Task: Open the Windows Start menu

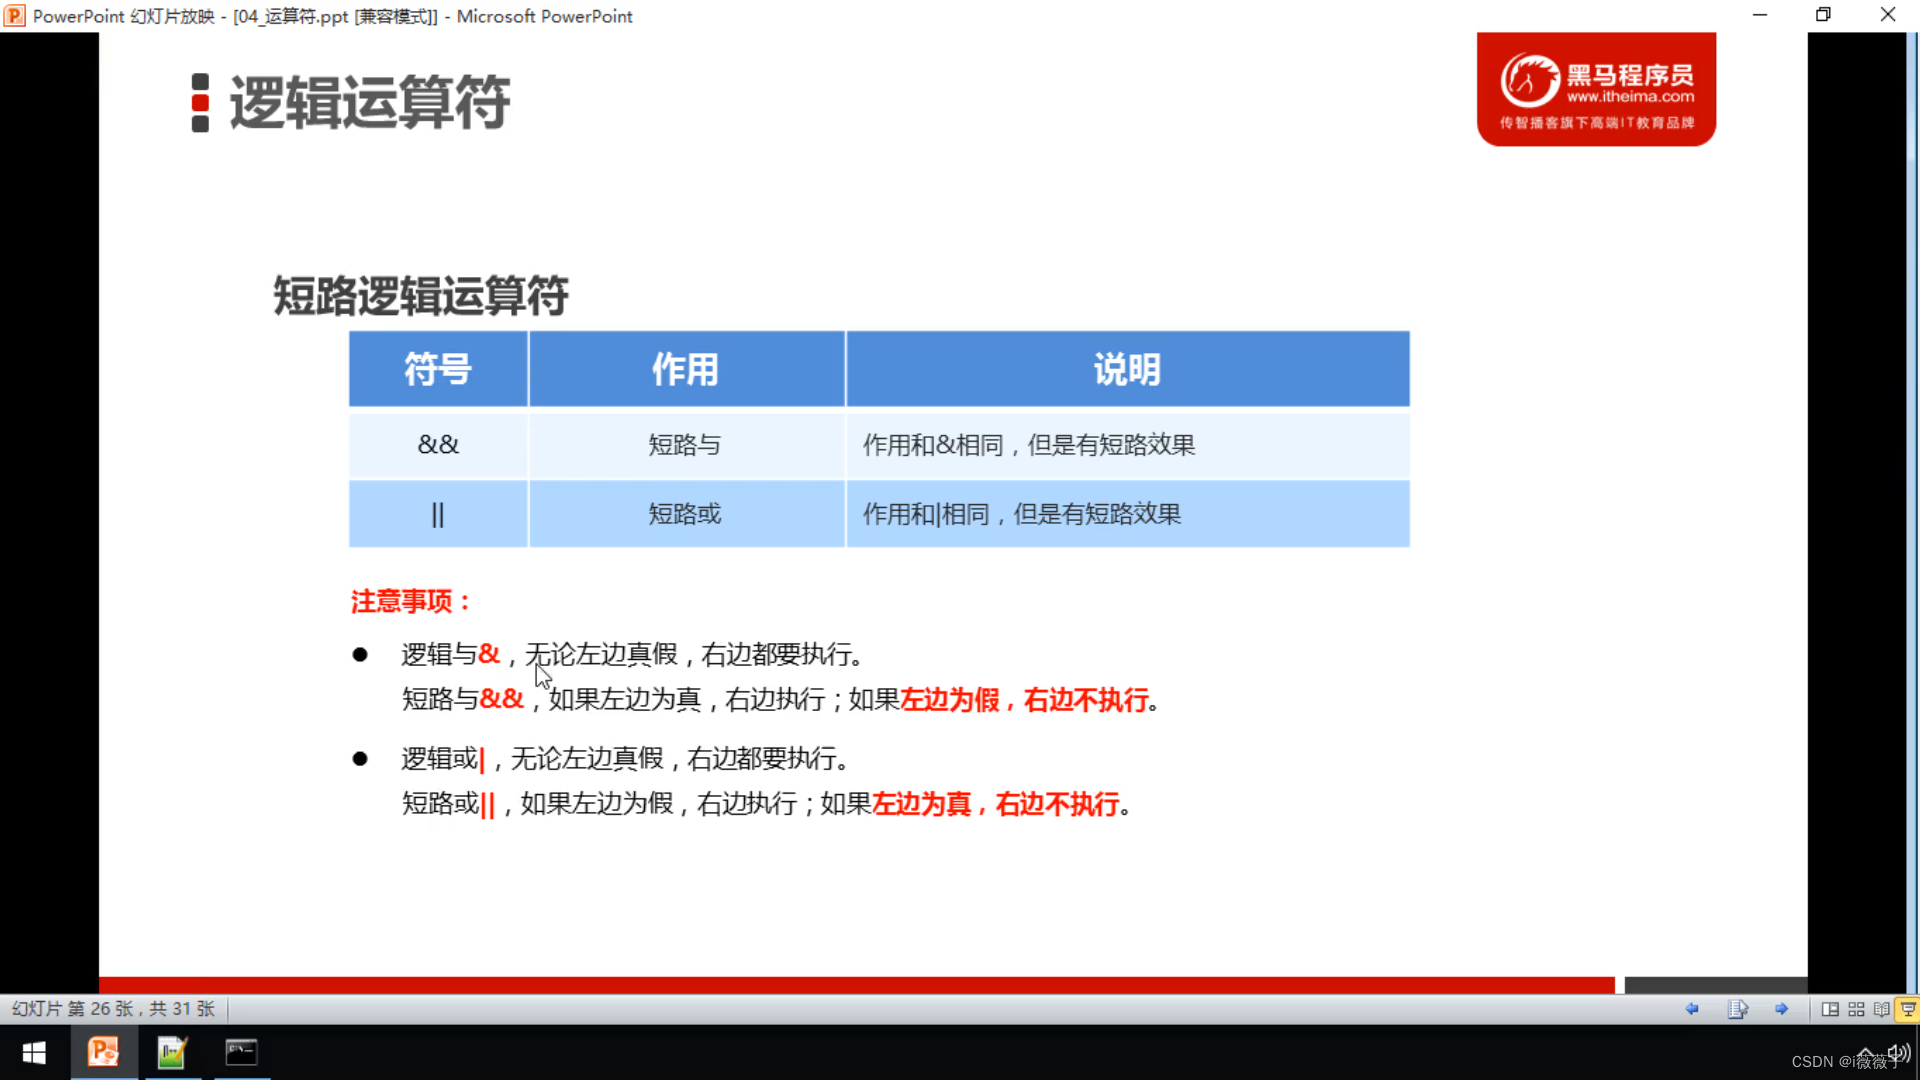Action: point(34,1053)
